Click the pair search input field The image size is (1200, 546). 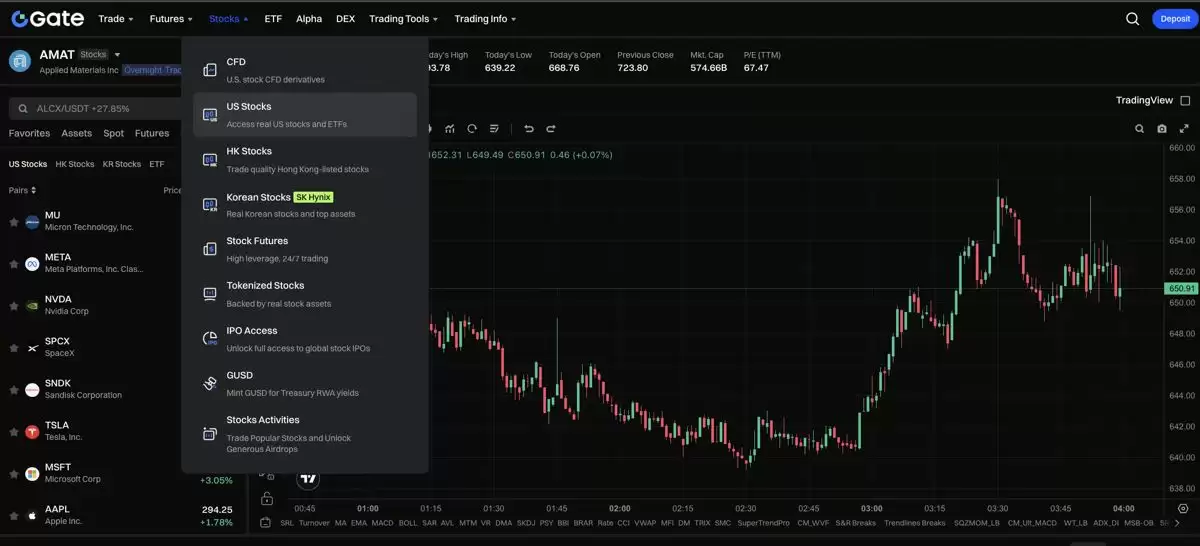(95, 108)
